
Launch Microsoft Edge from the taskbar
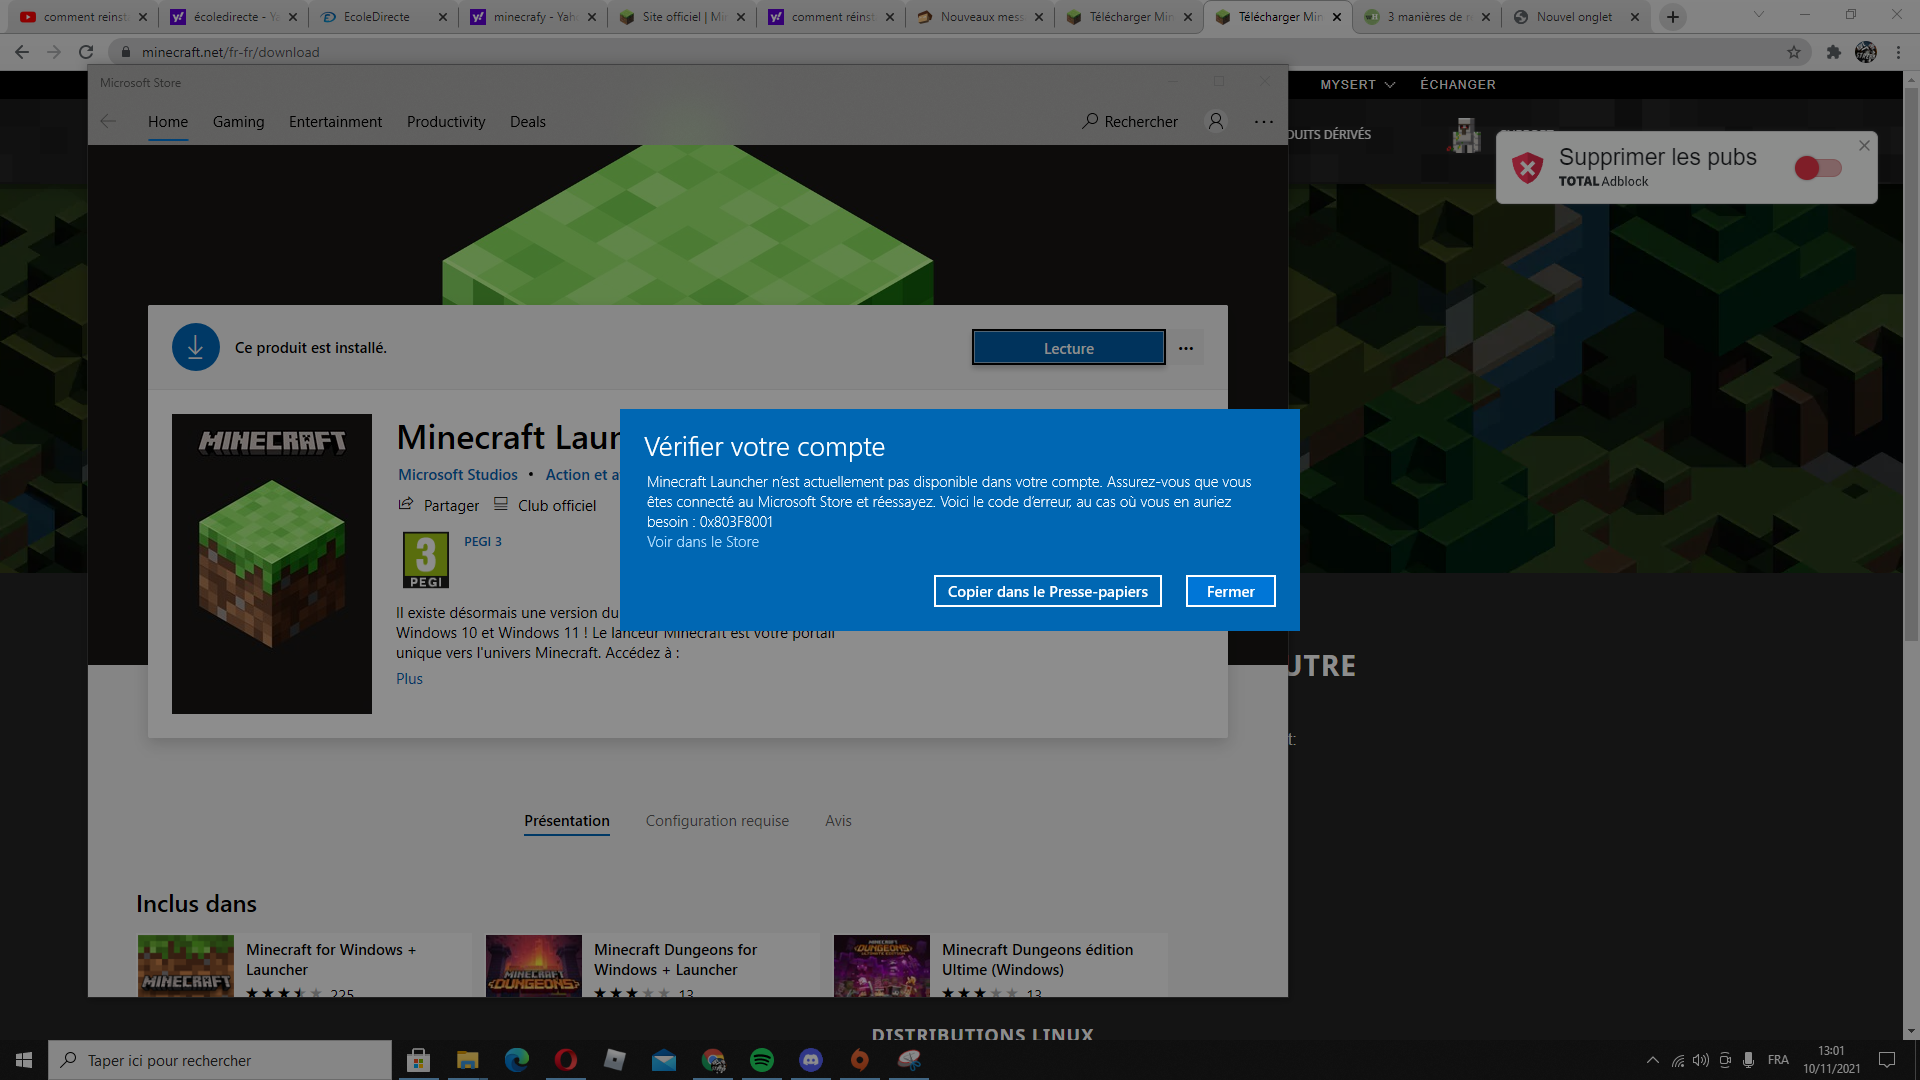517,1060
